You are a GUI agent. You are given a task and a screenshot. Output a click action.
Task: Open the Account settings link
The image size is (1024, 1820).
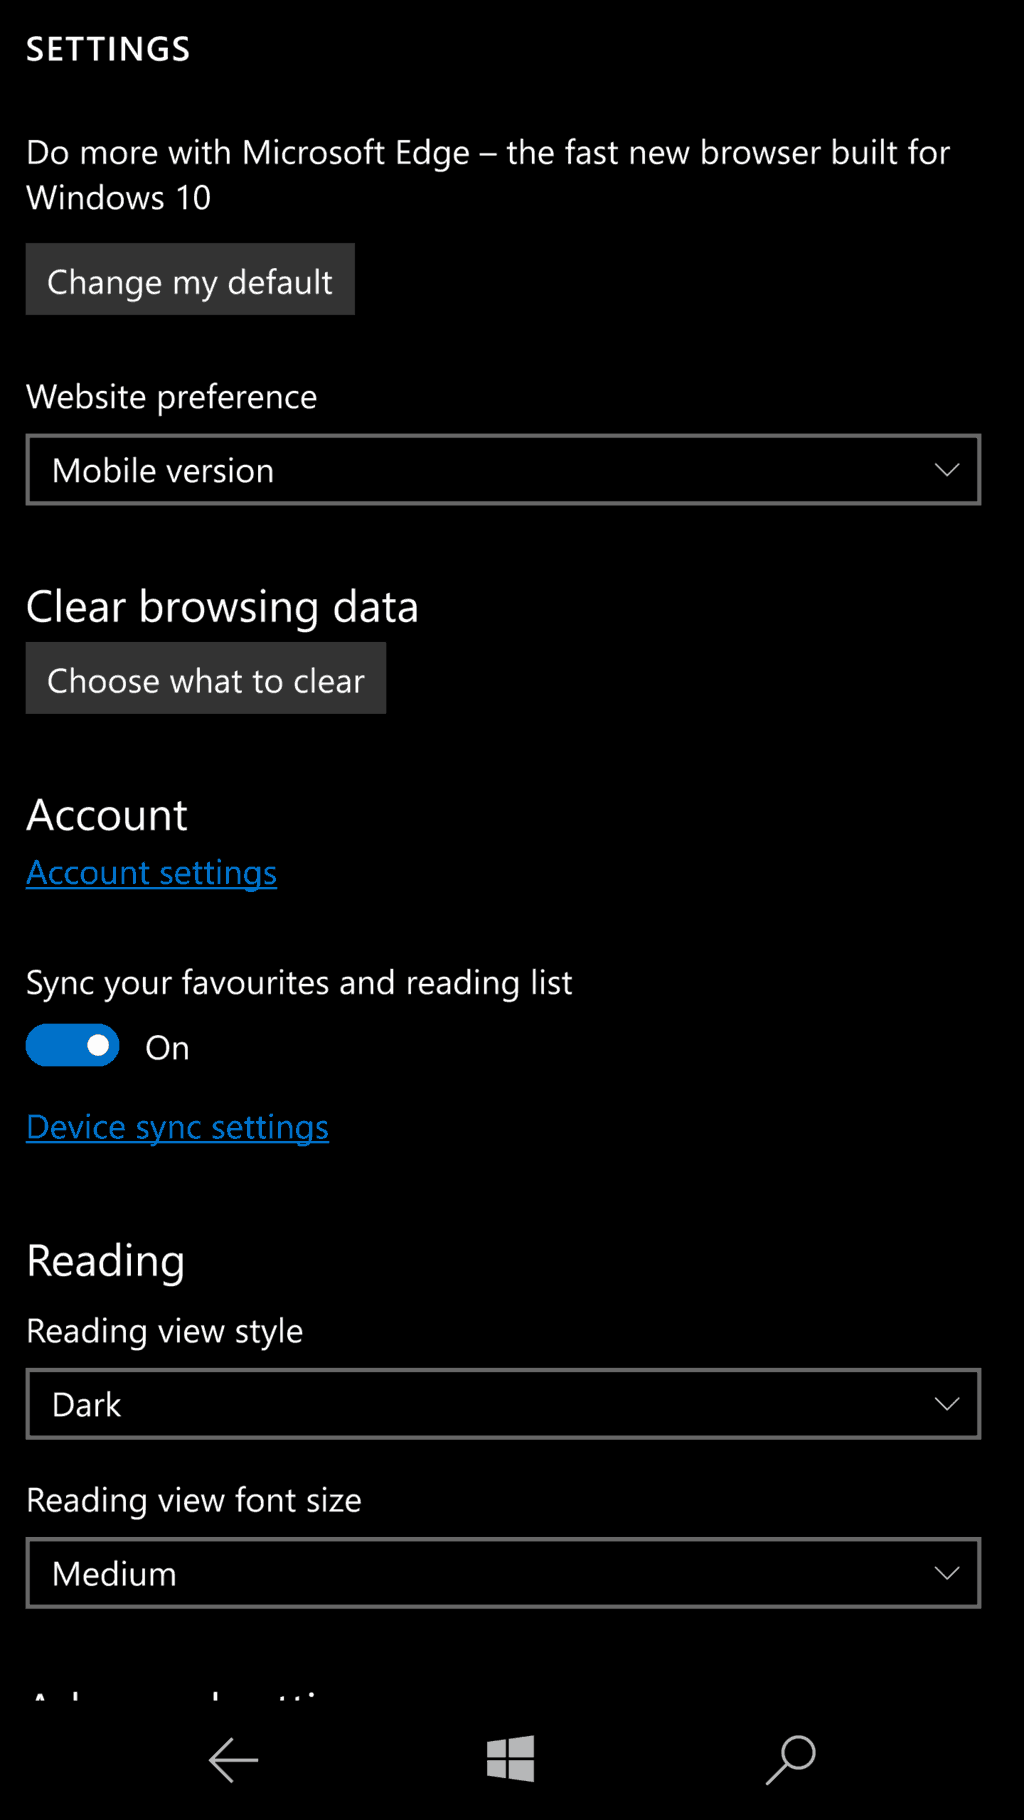[151, 873]
